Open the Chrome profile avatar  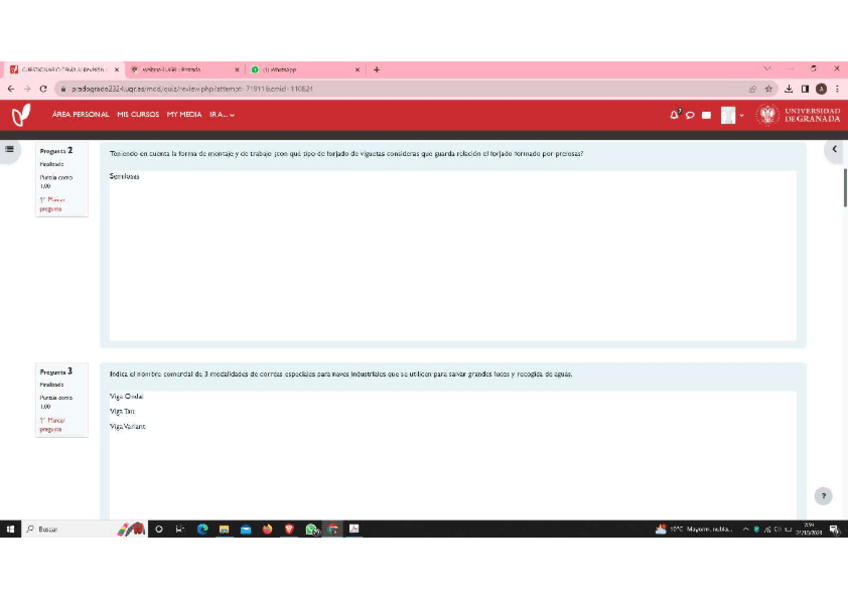tap(821, 89)
